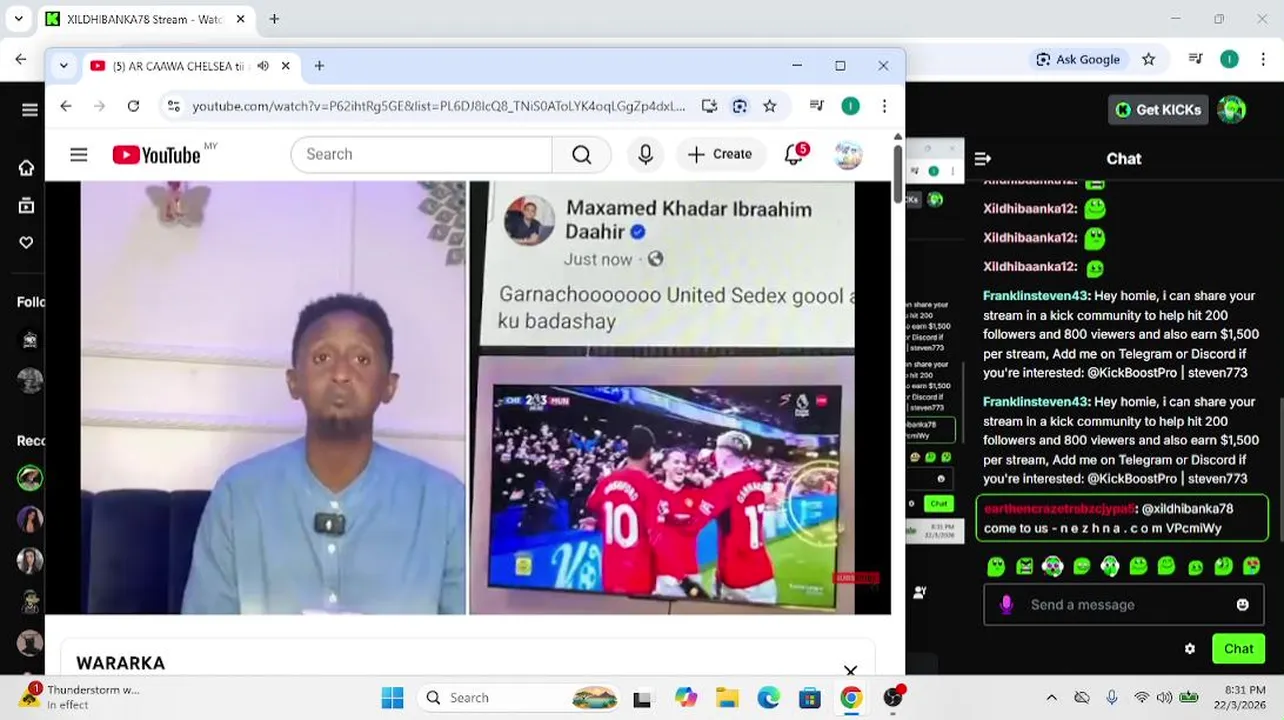The height and width of the screenshot is (720, 1284).
Task: Click the Get KICKs button
Action: [x=1158, y=110]
